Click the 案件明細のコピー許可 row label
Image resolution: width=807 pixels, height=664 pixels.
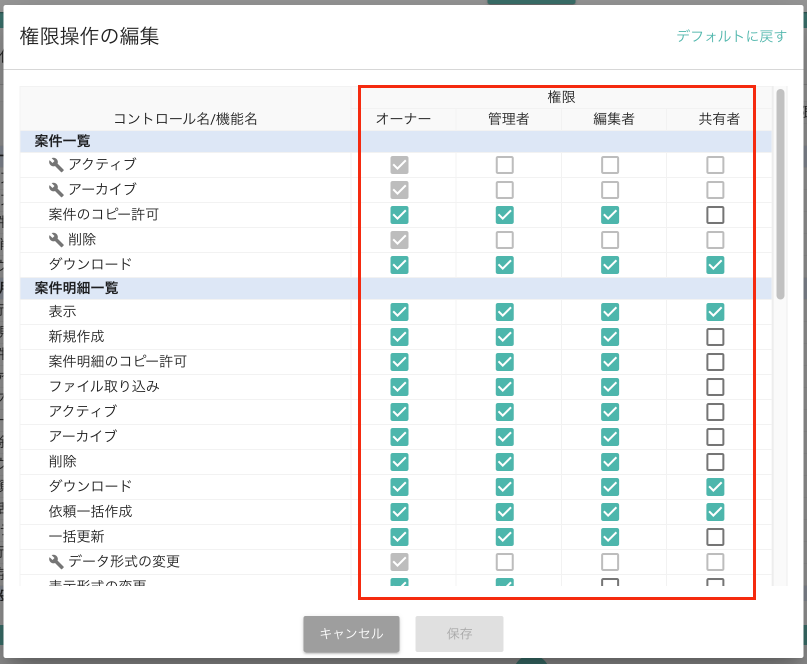(x=118, y=361)
